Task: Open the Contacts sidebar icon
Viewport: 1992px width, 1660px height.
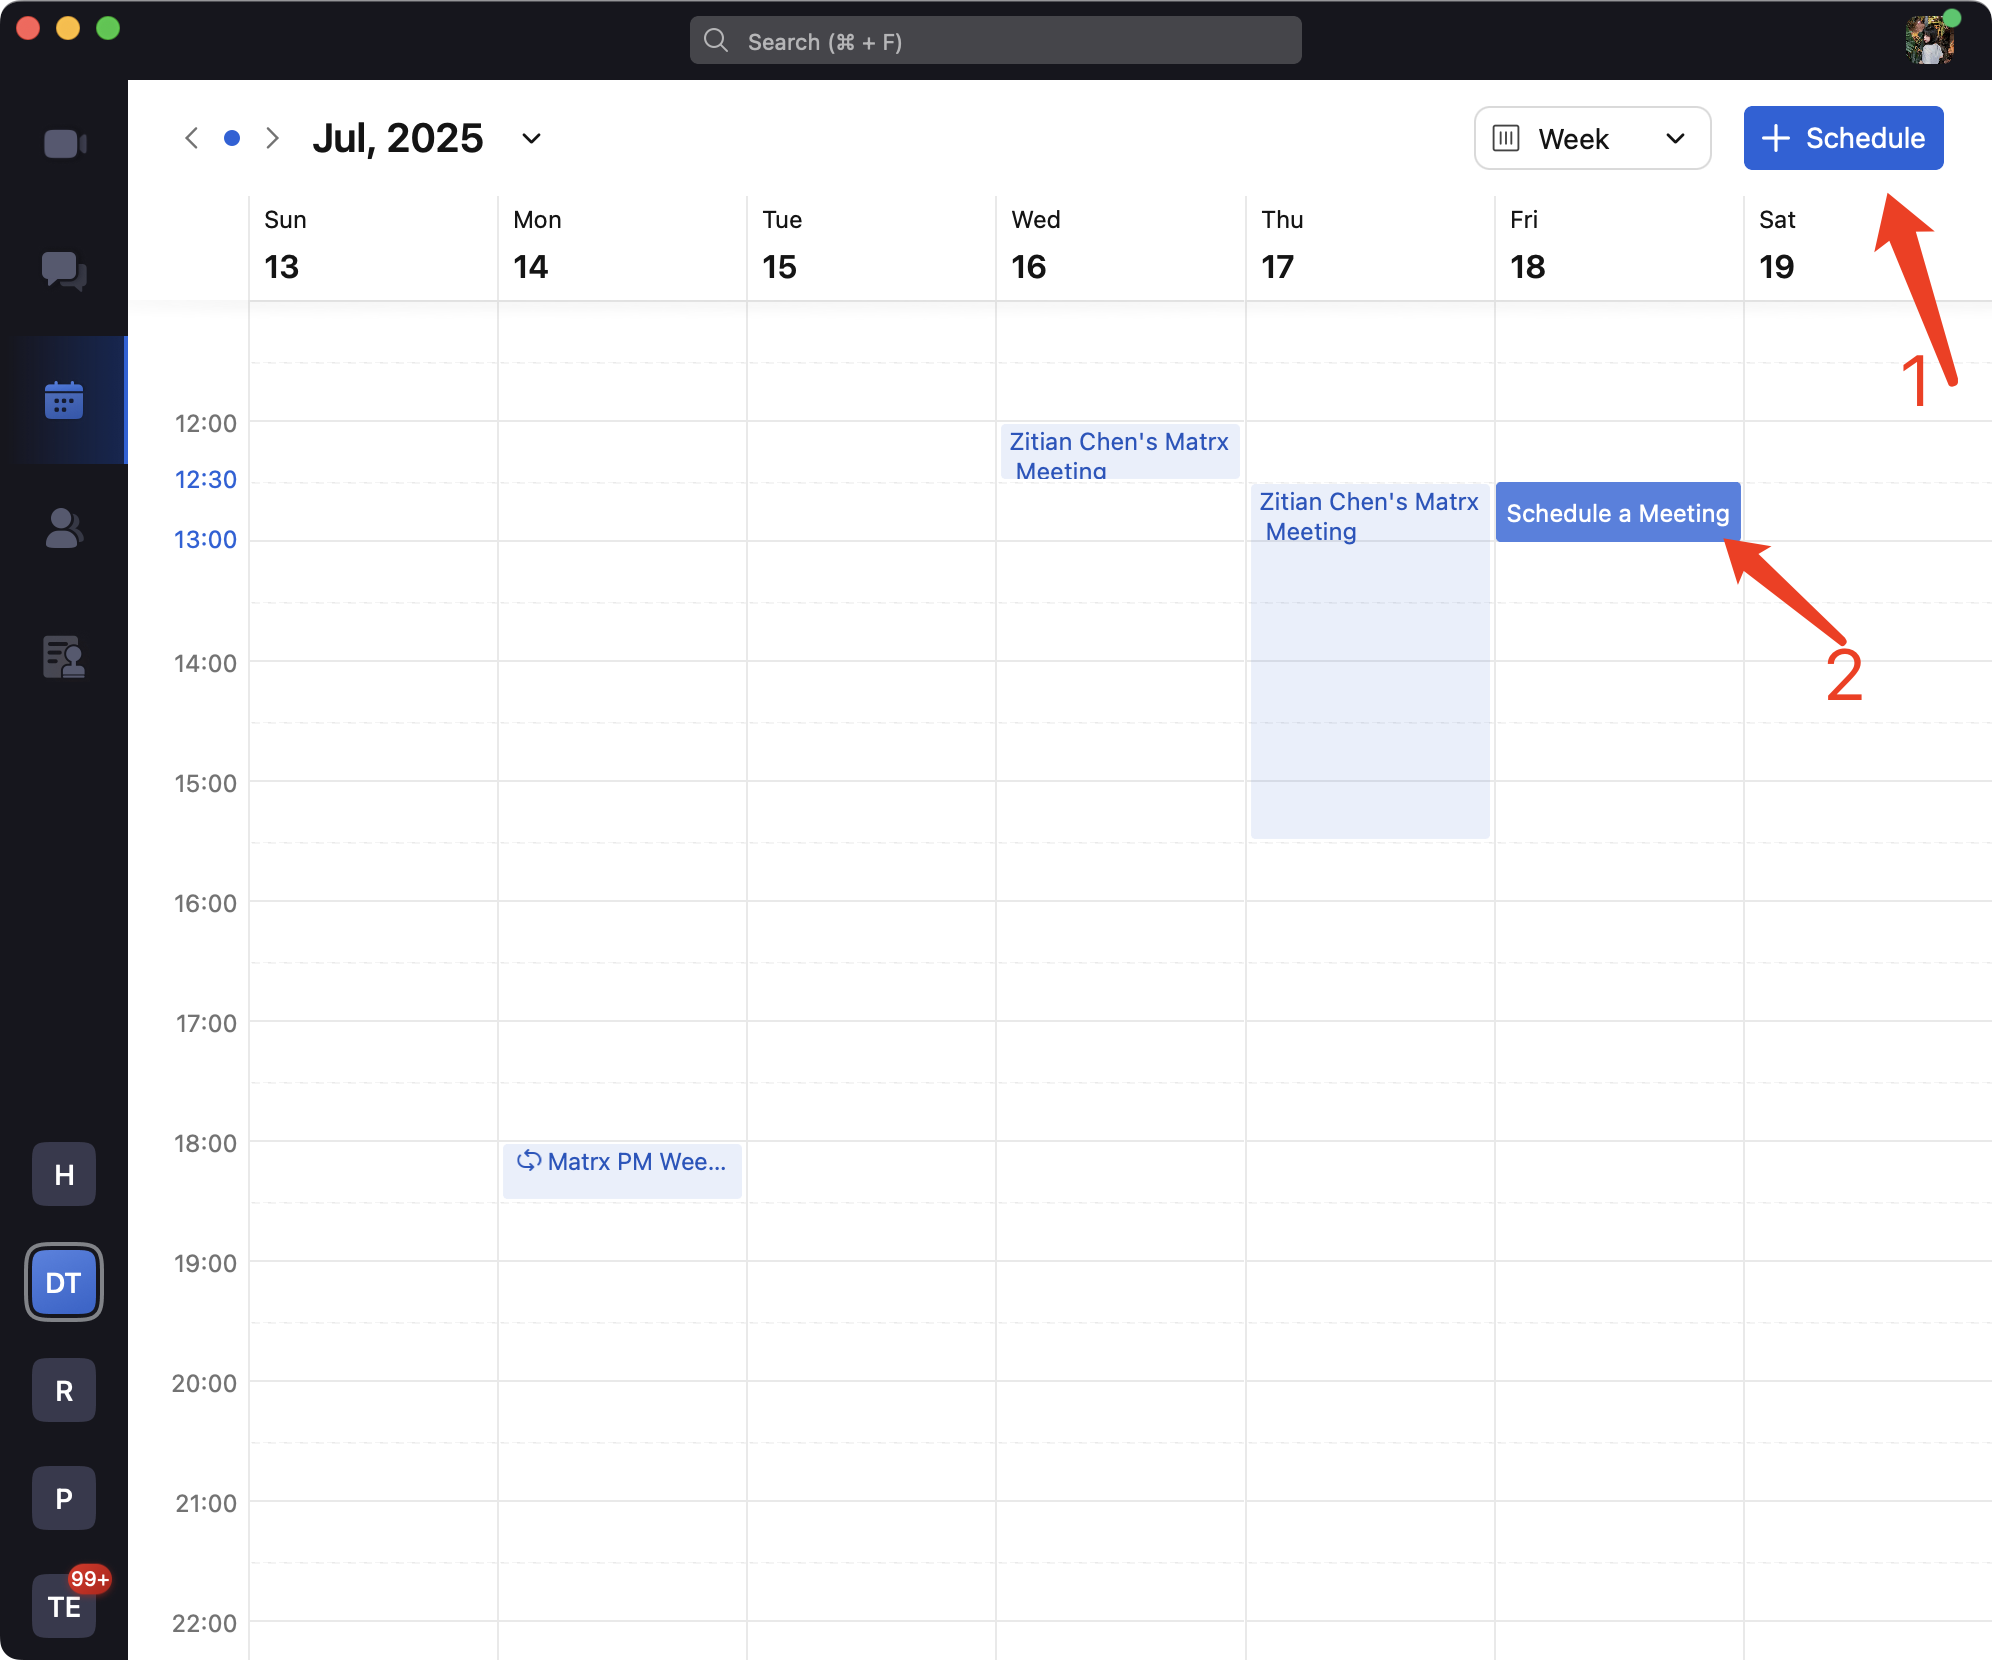Action: pos(64,528)
